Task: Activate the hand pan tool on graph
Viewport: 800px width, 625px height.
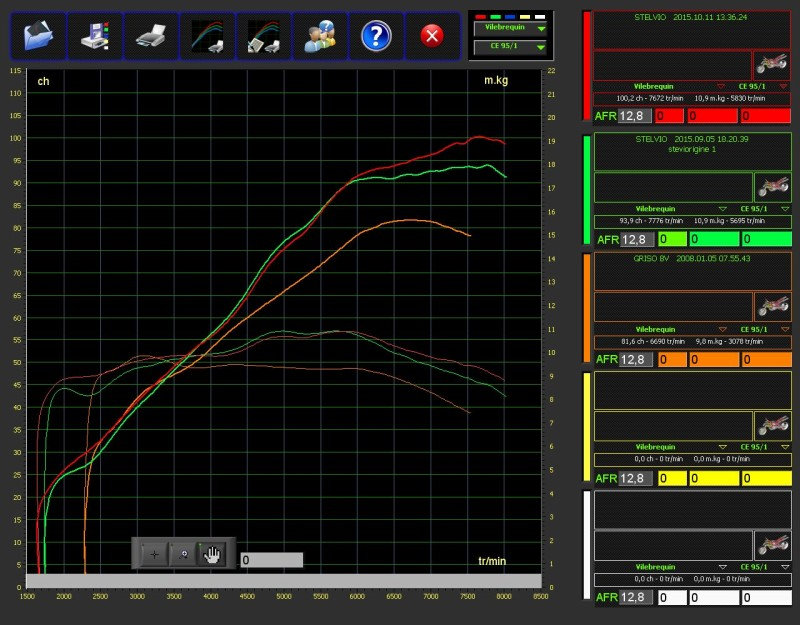Action: click(x=212, y=553)
